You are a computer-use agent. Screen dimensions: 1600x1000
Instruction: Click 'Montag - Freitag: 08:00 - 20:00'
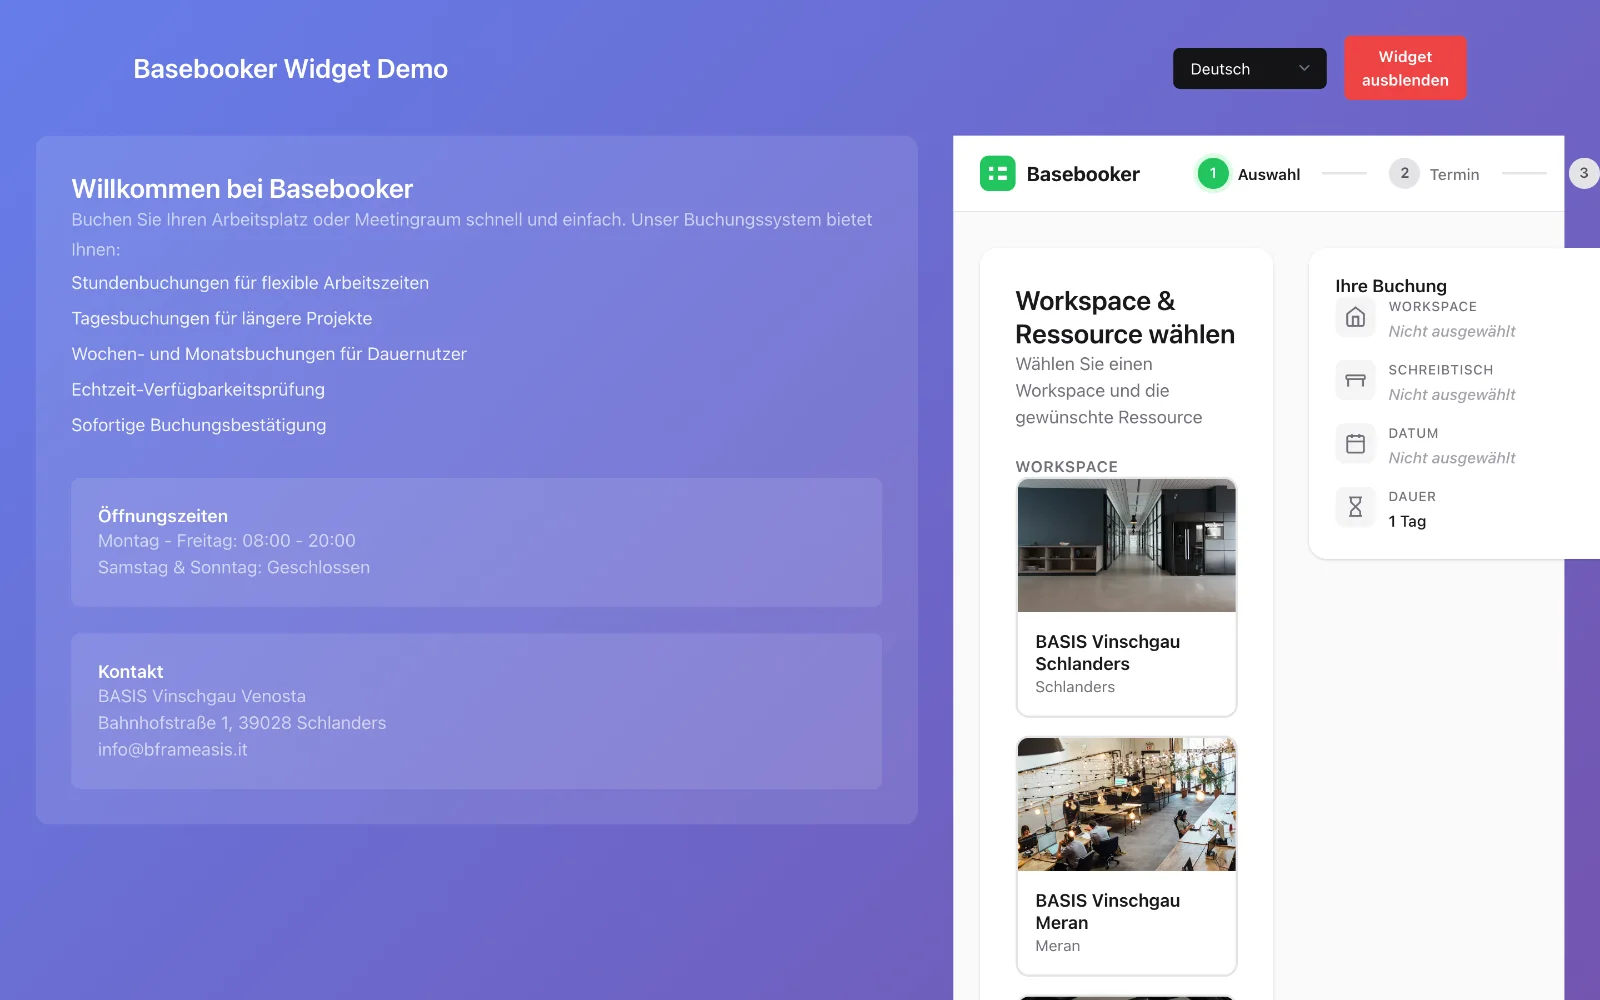pos(227,540)
